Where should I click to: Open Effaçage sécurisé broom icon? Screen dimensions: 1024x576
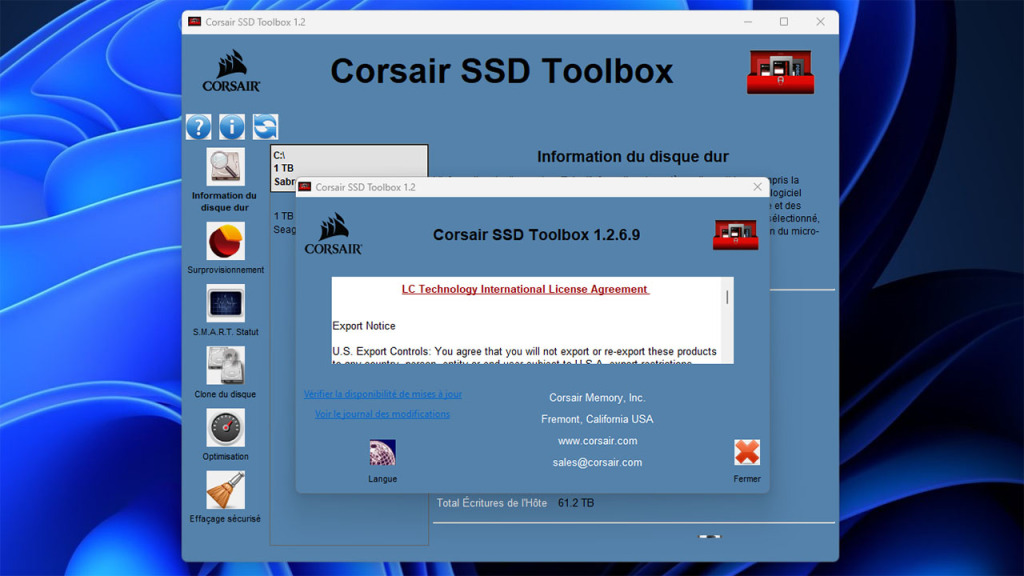click(x=225, y=490)
